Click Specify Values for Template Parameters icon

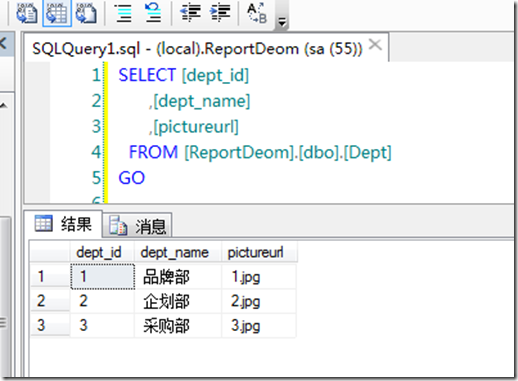click(257, 13)
